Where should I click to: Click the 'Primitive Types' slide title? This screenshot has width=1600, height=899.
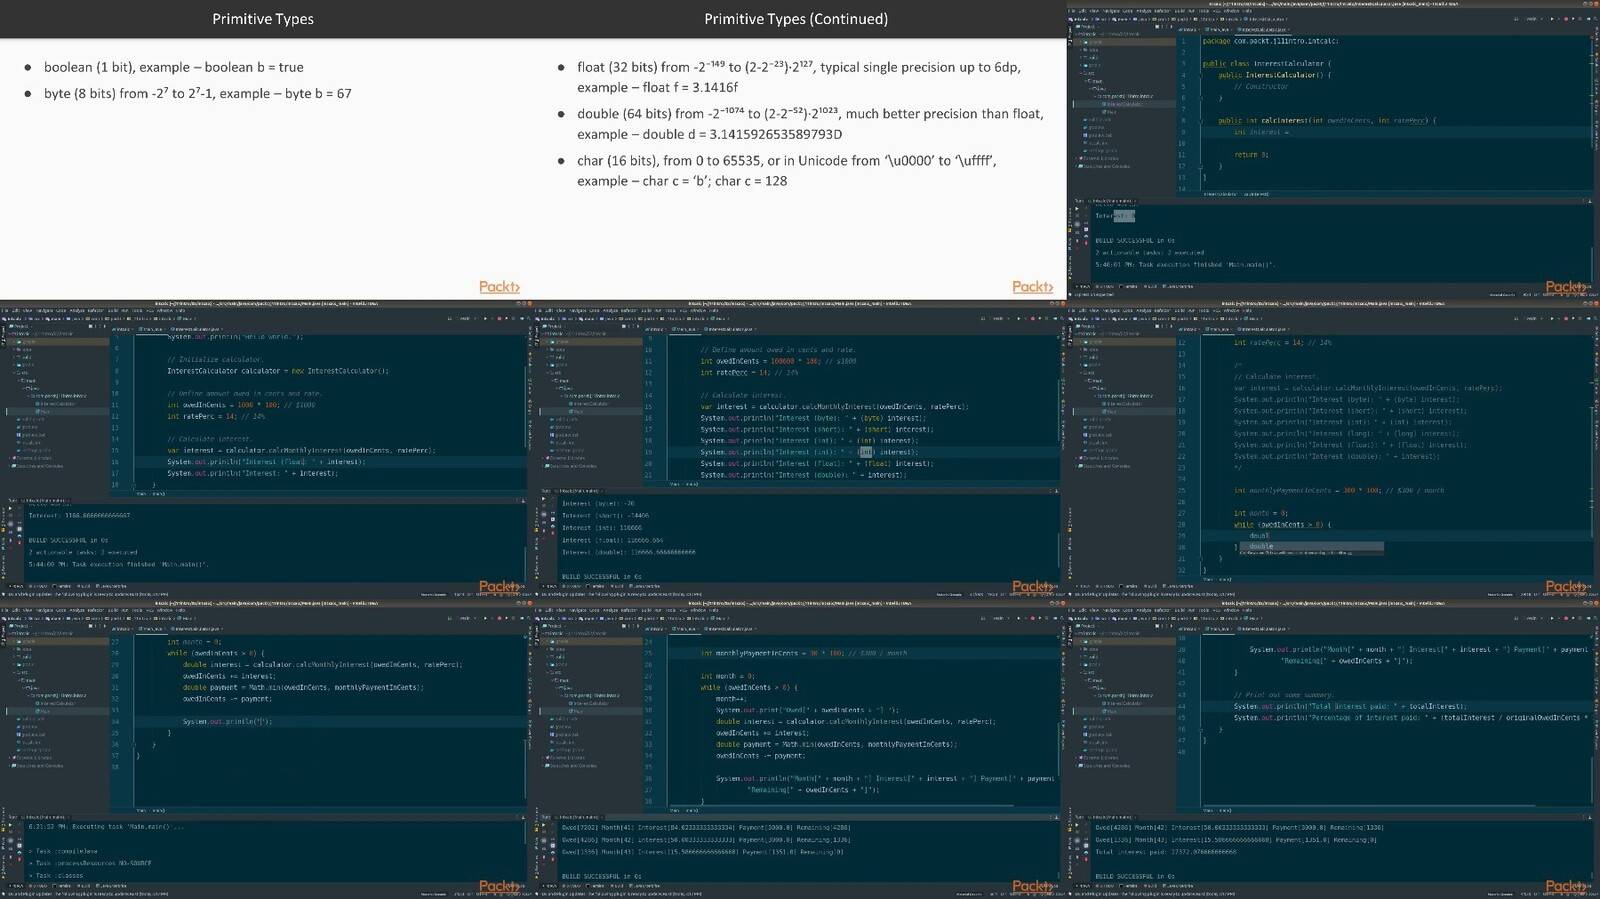pyautogui.click(x=263, y=19)
